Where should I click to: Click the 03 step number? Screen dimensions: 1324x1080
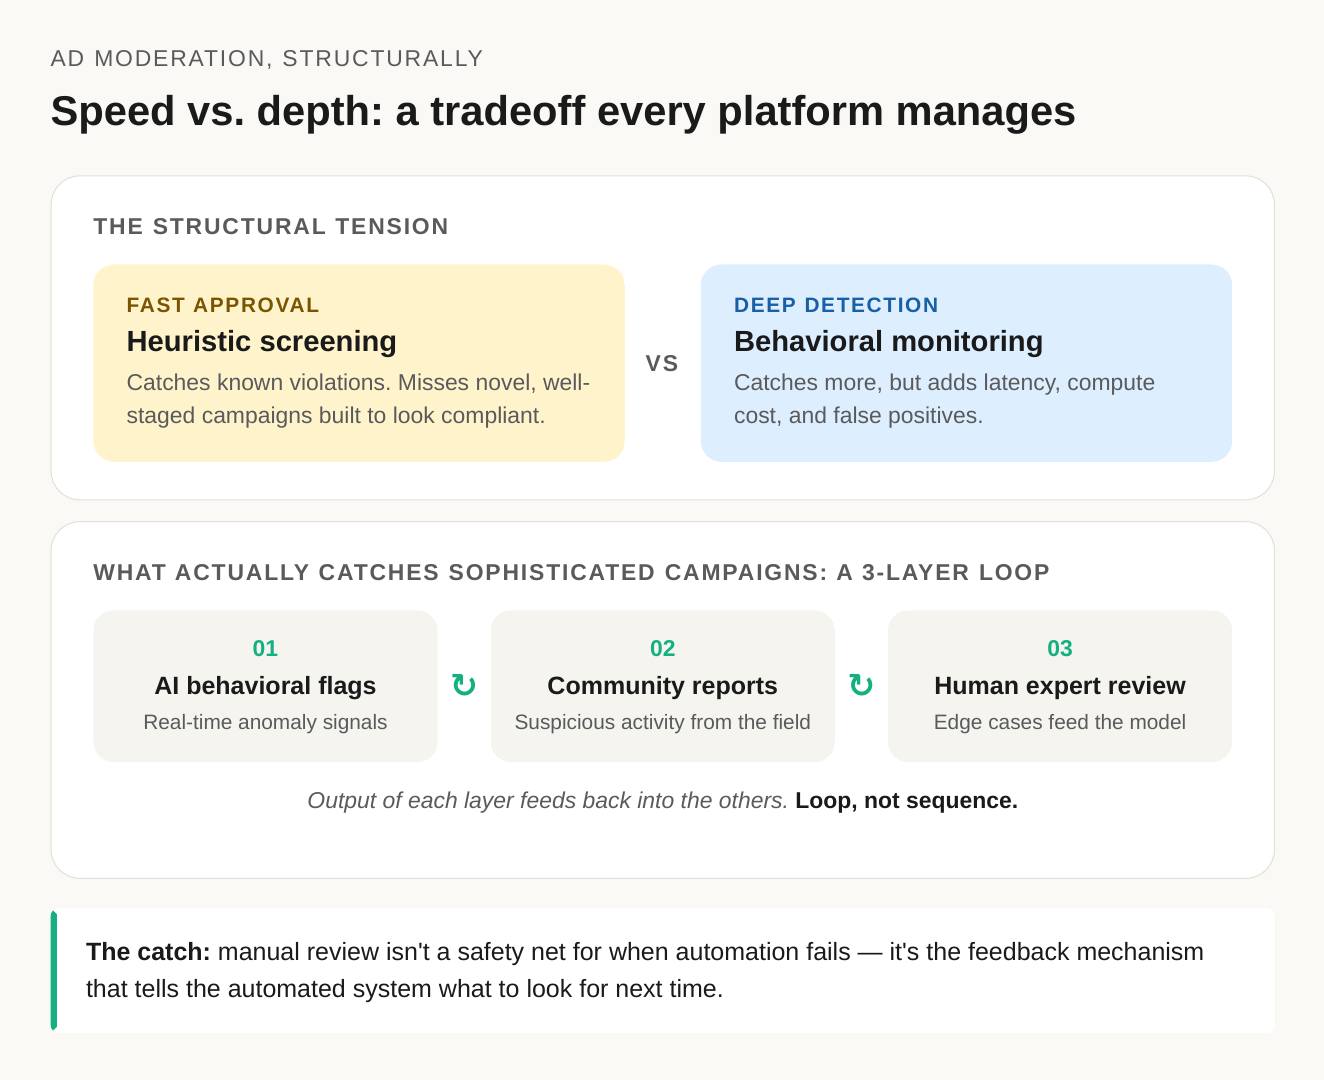1060,648
